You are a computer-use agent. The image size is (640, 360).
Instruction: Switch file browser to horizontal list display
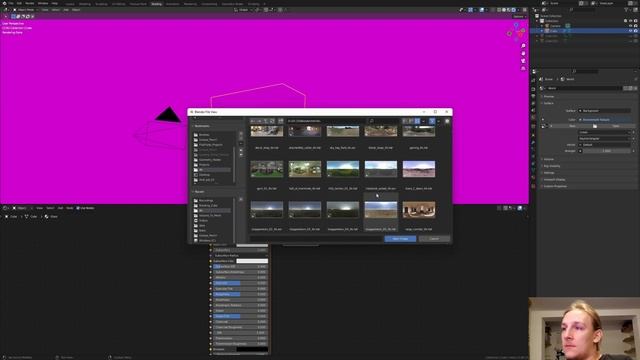click(x=411, y=121)
